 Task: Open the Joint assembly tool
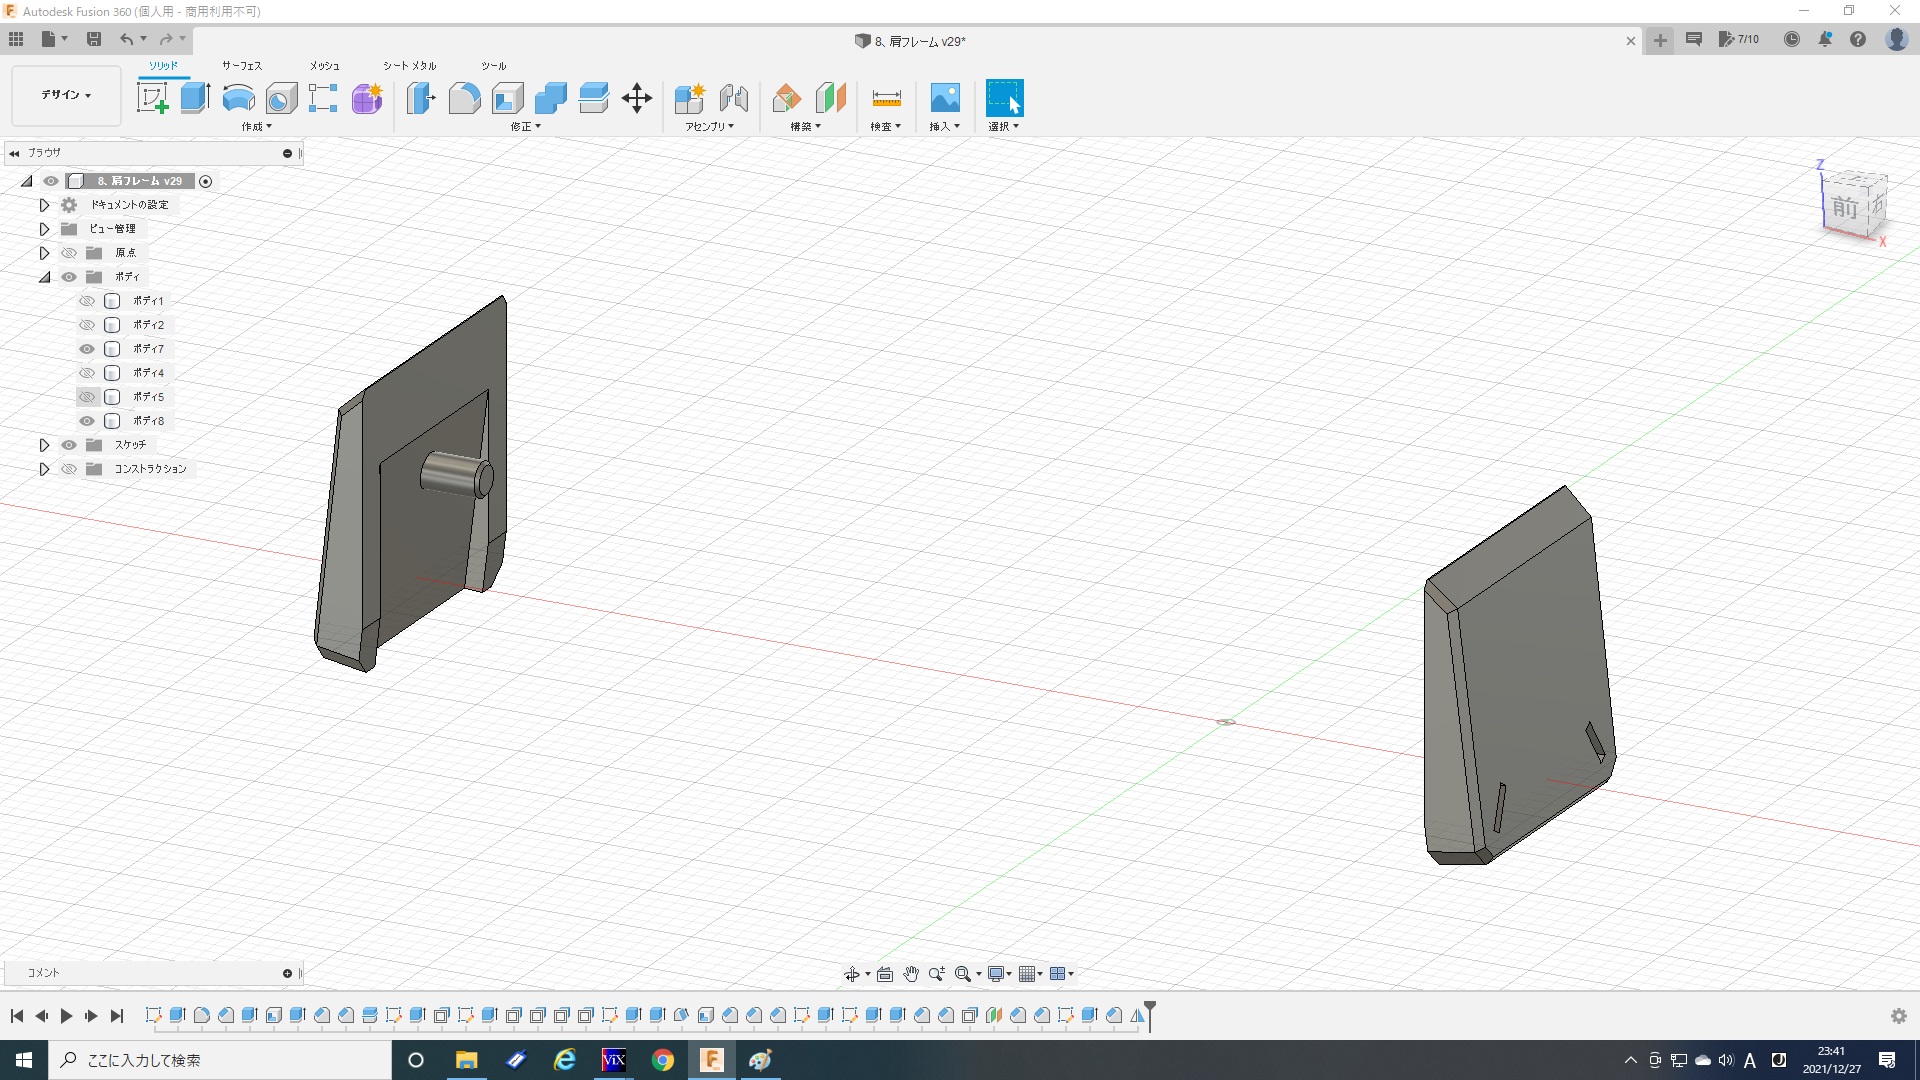(733, 98)
